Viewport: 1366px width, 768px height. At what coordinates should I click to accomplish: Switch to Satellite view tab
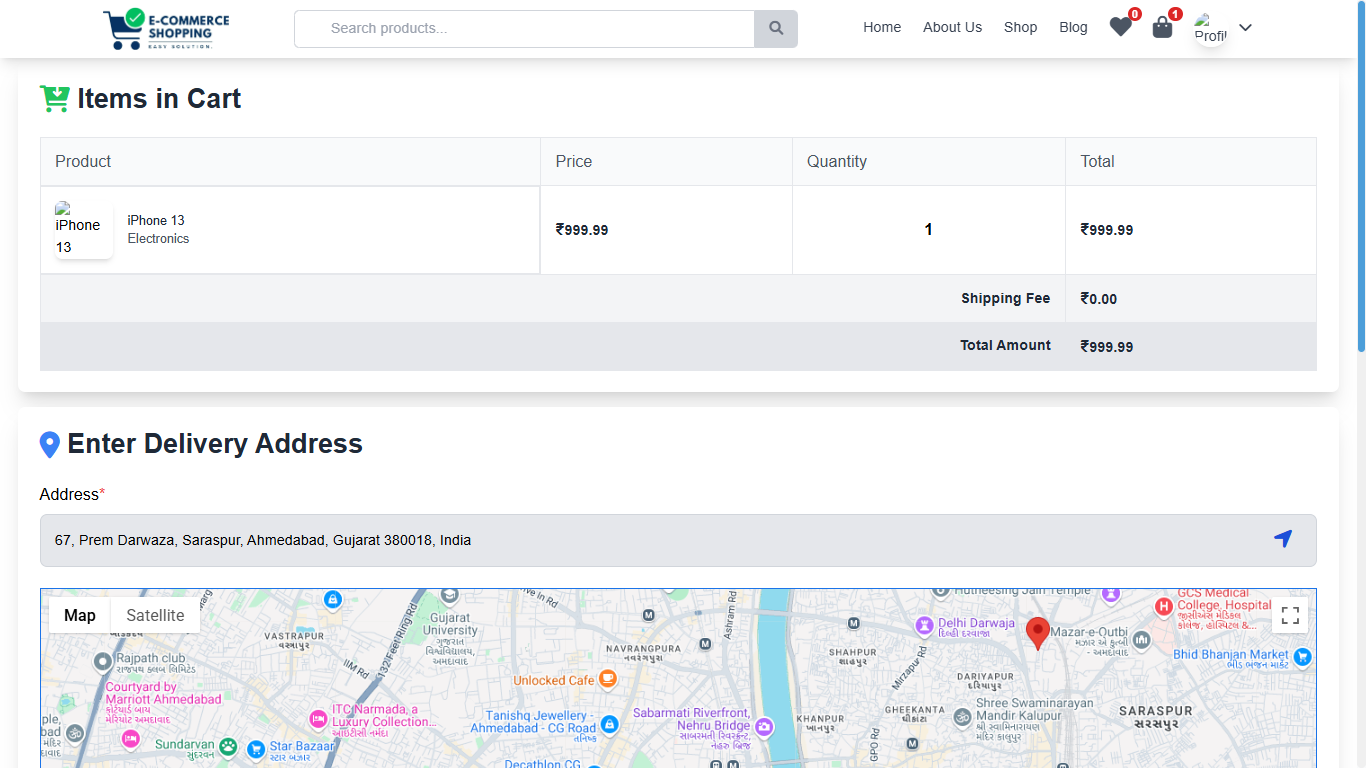tap(155, 615)
